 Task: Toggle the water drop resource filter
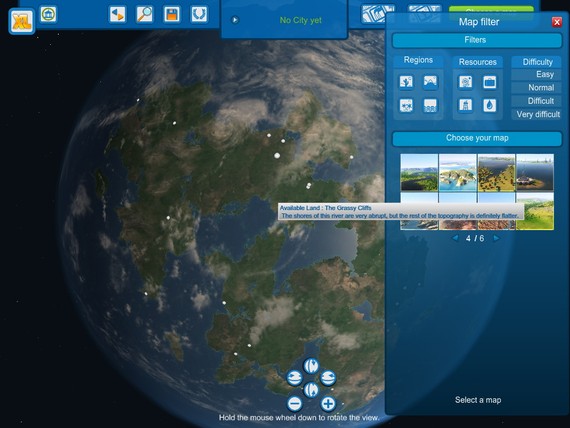[x=490, y=105]
